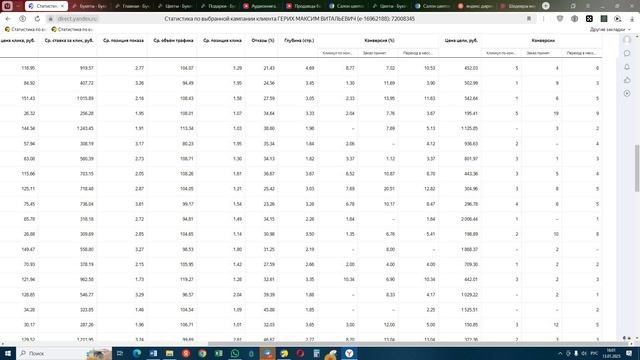The width and height of the screenshot is (640, 360).
Task: Open Task View on the taskbar
Action: (x=120, y=353)
